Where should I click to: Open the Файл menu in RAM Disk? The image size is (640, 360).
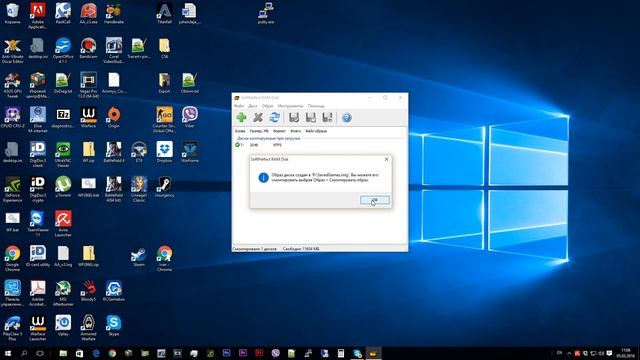pos(239,106)
